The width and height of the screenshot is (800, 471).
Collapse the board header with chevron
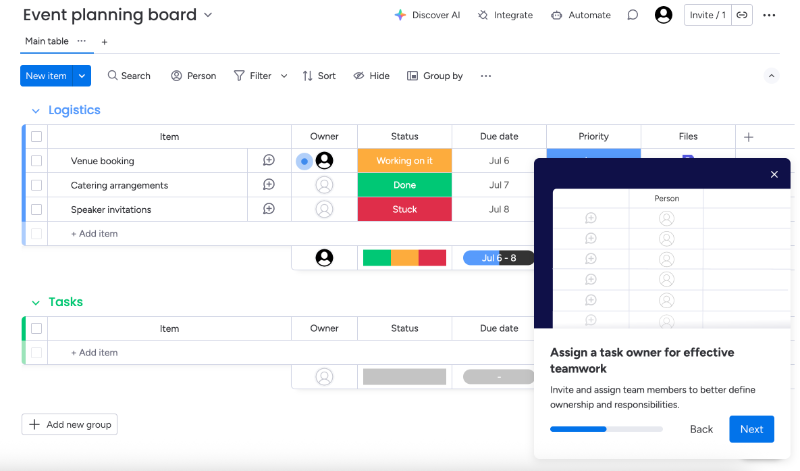coord(771,76)
